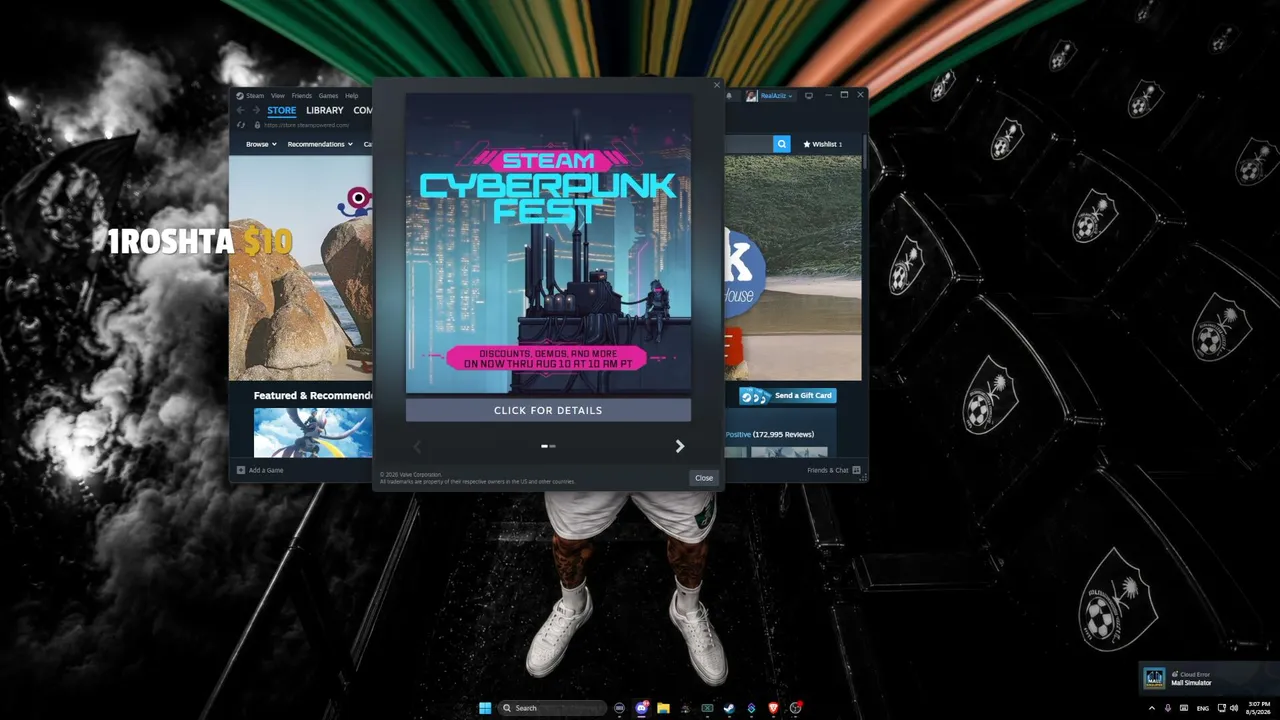Click the padlock icon beside the store URL
The image size is (1280, 720).
pos(257,125)
